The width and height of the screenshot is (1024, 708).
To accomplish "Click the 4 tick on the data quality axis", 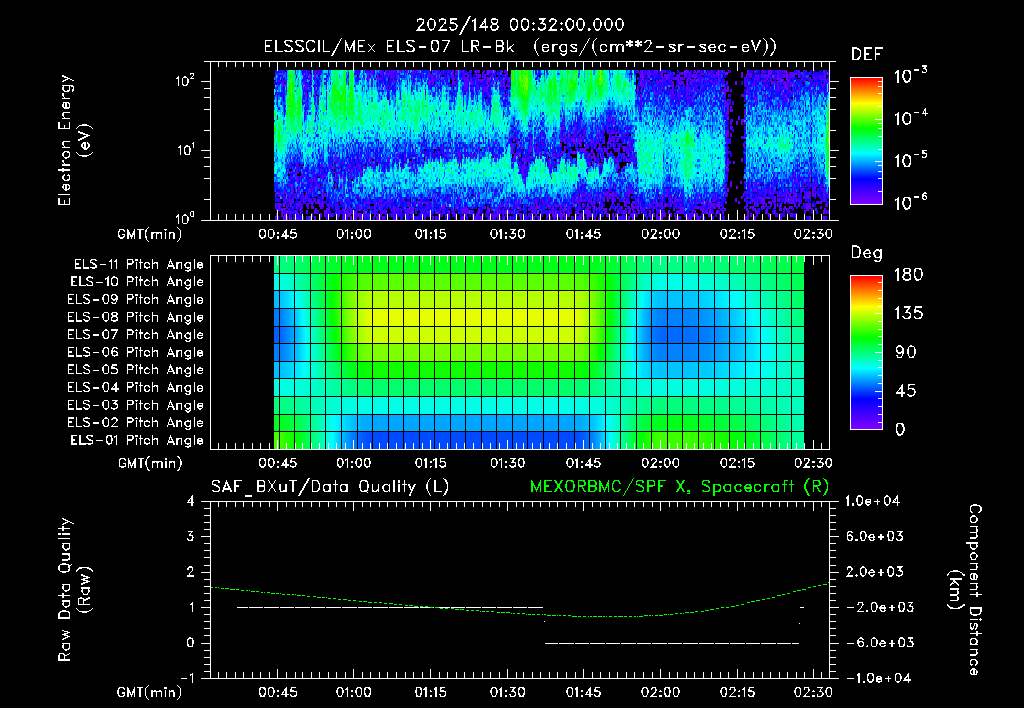I will click(190, 501).
